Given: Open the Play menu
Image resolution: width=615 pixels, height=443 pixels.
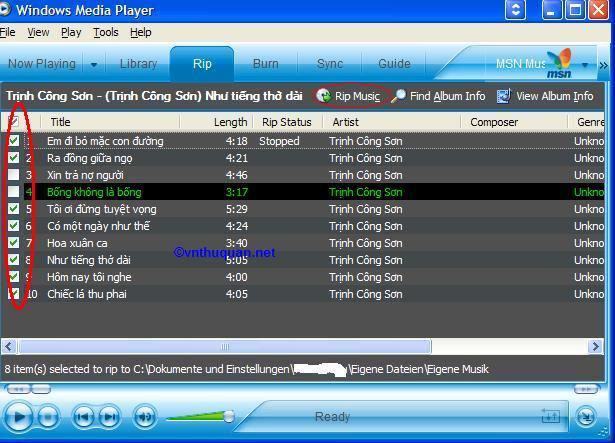Looking at the screenshot, I should coord(71,32).
